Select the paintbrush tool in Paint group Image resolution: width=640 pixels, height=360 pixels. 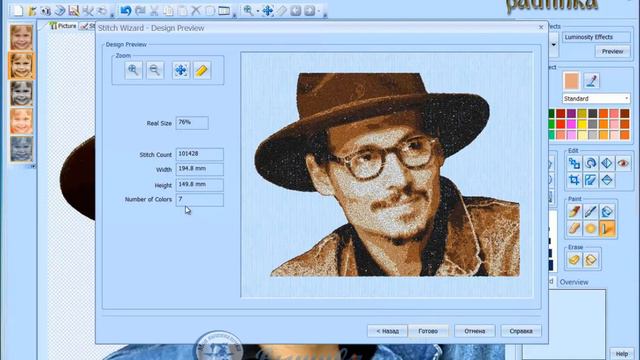point(574,211)
